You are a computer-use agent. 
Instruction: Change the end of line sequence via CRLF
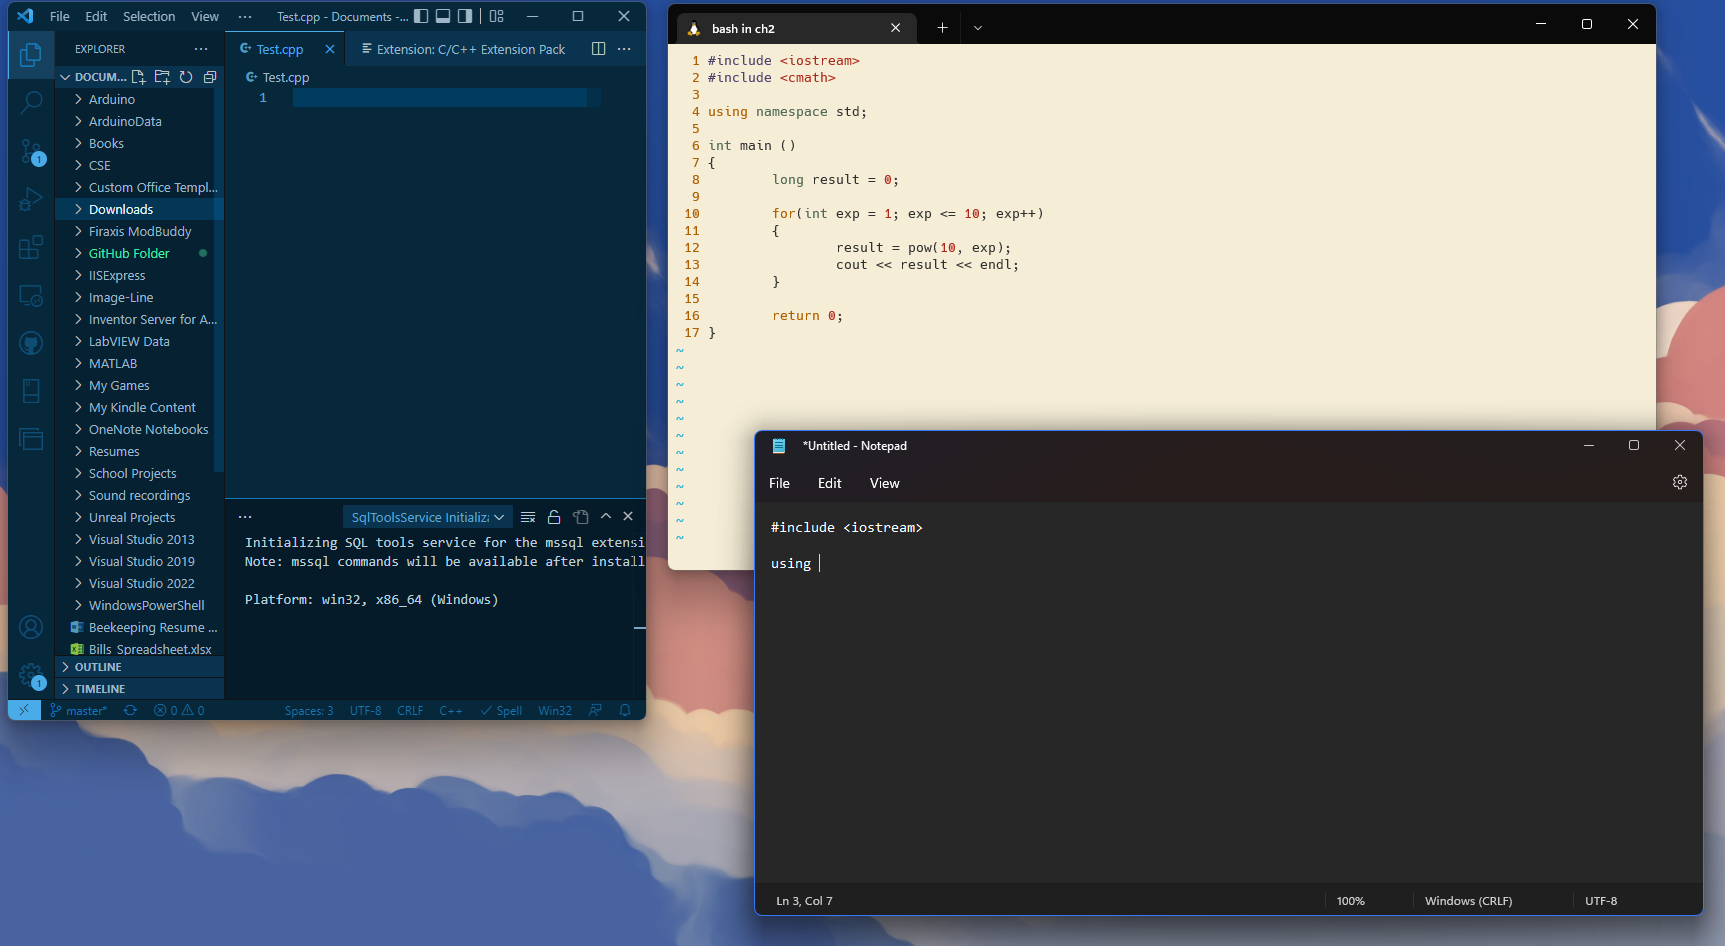pyautogui.click(x=410, y=710)
